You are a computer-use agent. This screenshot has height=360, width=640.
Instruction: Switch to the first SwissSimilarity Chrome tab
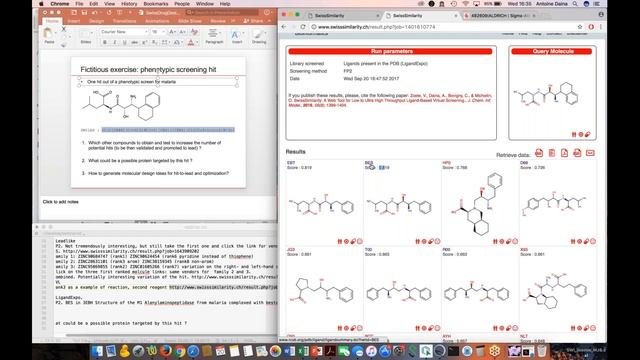coord(343,16)
